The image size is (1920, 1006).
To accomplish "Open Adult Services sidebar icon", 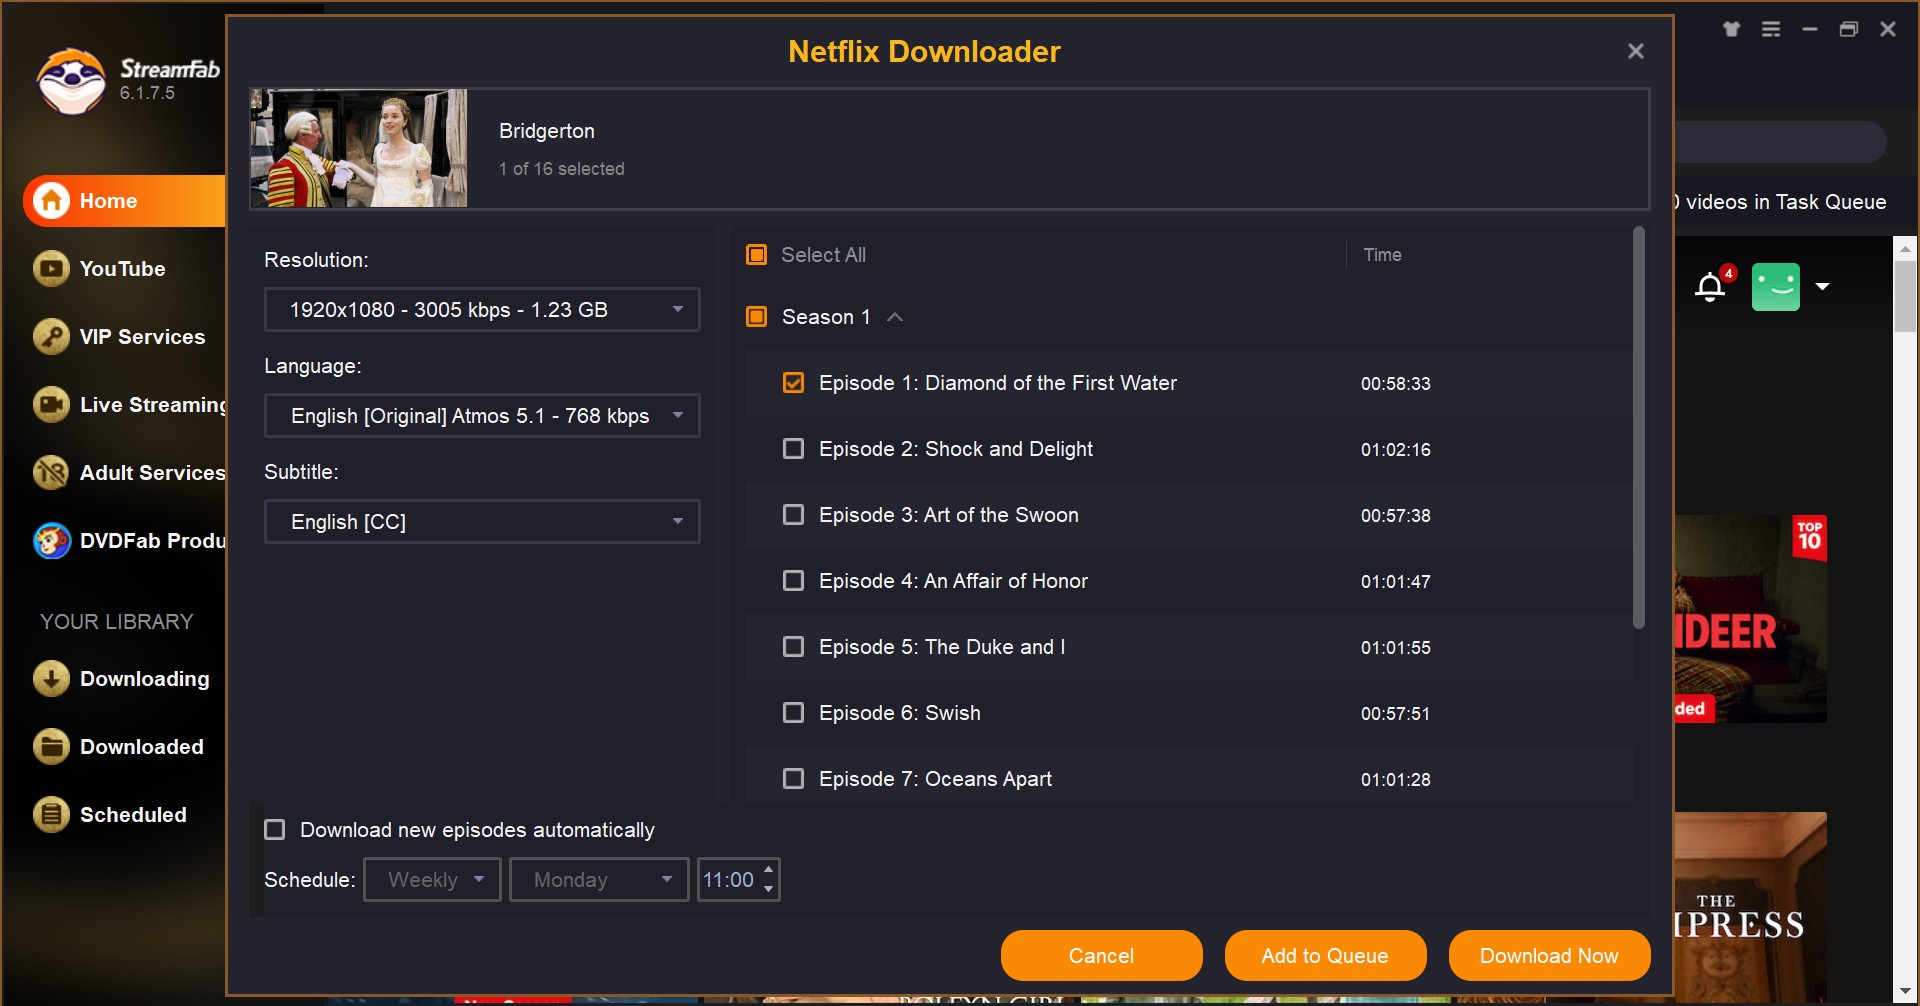I will point(51,473).
